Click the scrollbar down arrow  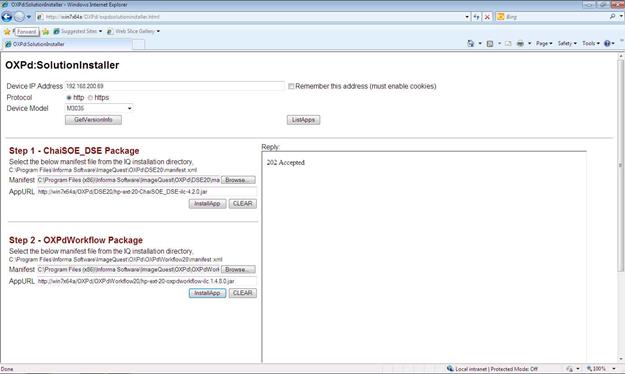click(621, 359)
